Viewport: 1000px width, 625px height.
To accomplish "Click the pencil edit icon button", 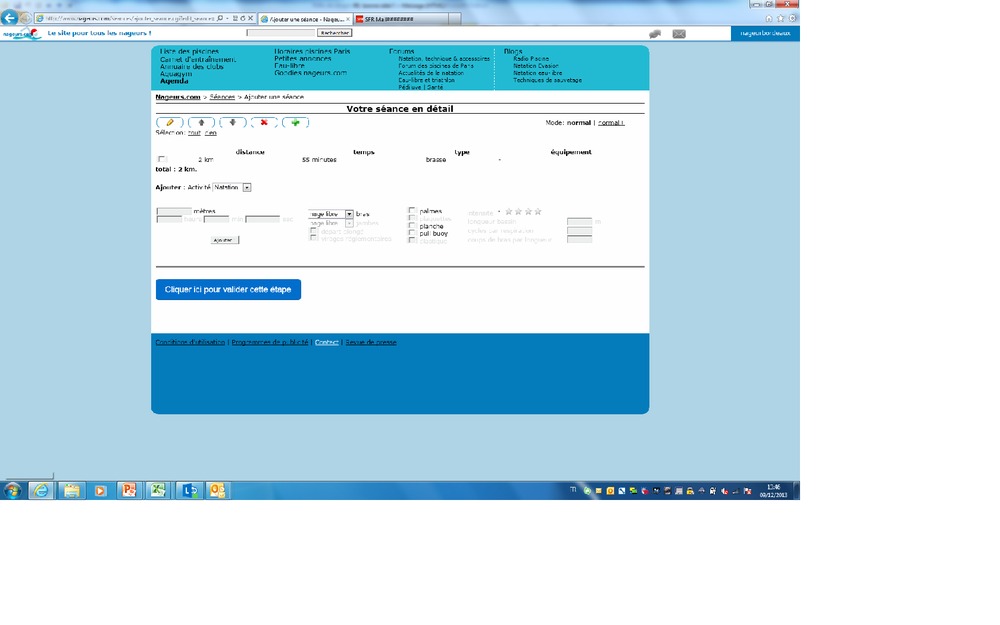I will point(170,122).
